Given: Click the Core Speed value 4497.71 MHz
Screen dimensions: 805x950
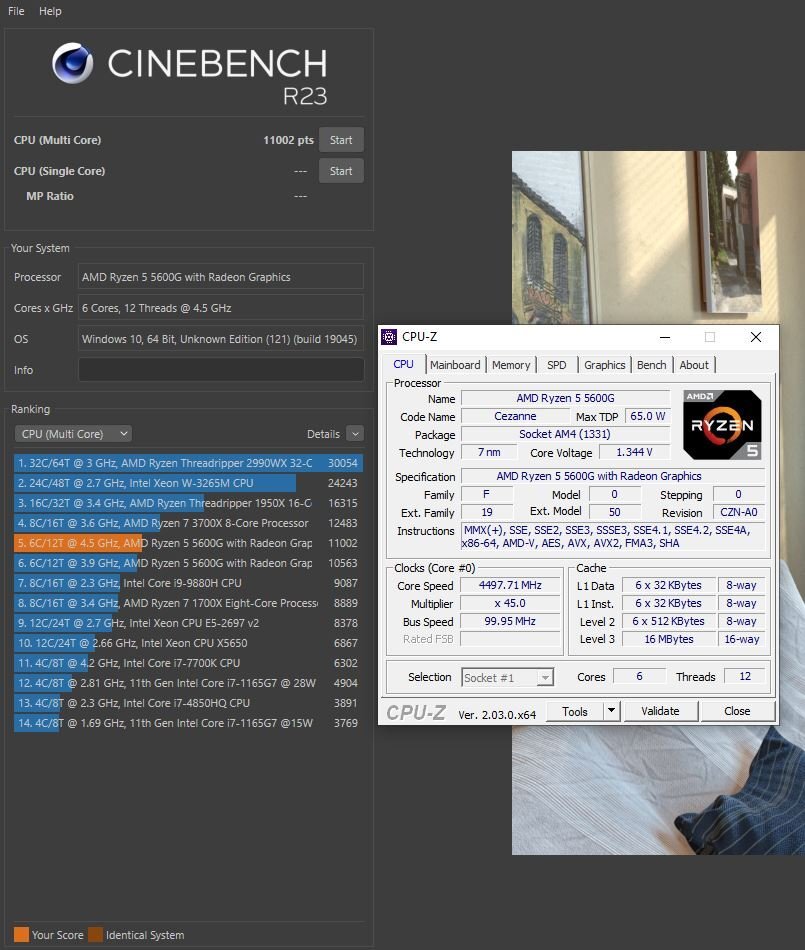Looking at the screenshot, I should [x=510, y=585].
